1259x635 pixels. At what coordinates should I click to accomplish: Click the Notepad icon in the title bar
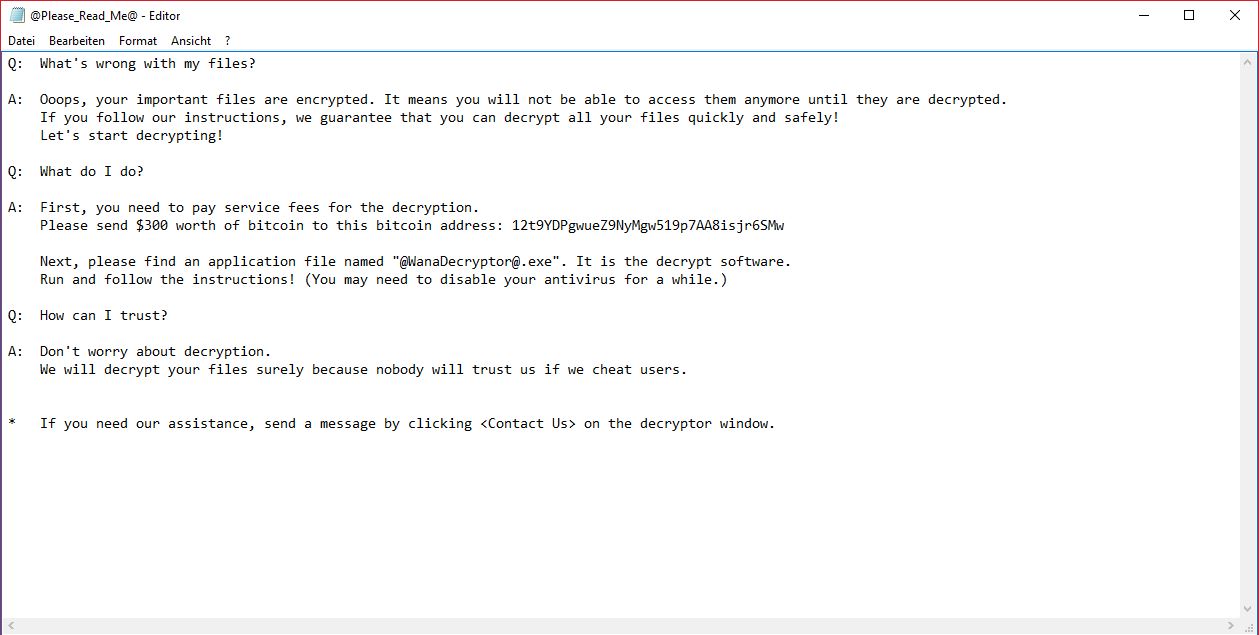tap(16, 16)
